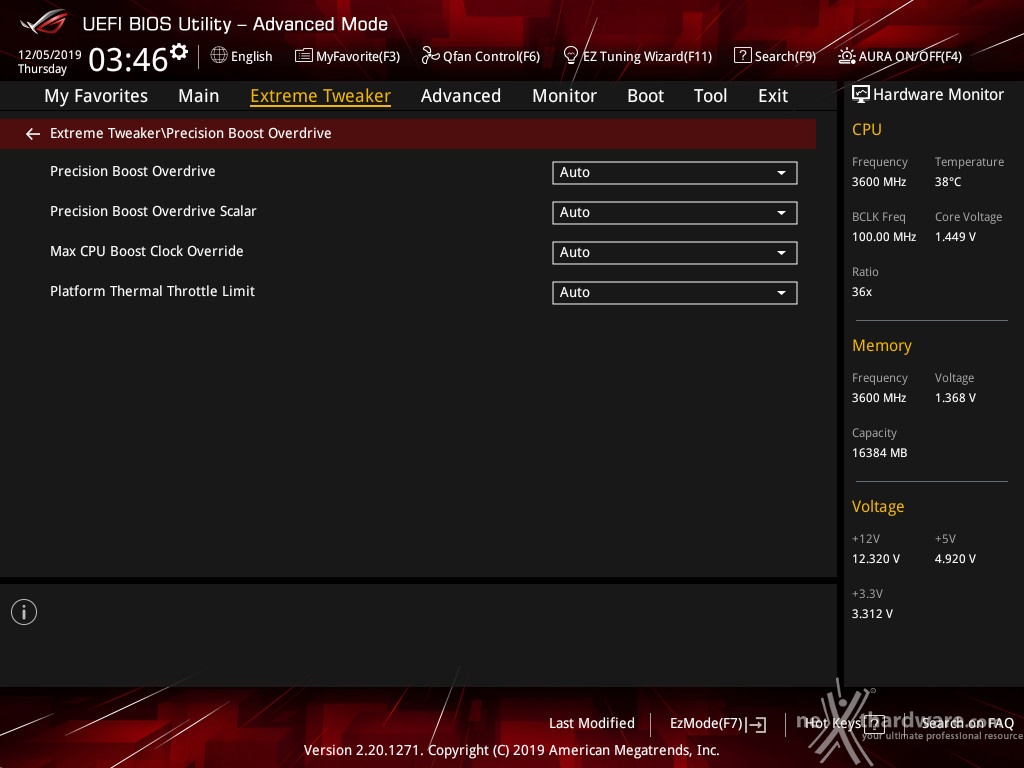Click the Memory section heading
The image size is (1024, 768).
[882, 345]
